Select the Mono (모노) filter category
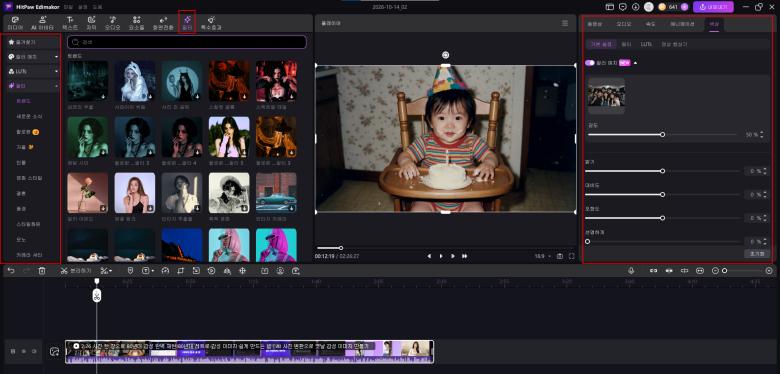780x374 pixels. click(x=21, y=239)
